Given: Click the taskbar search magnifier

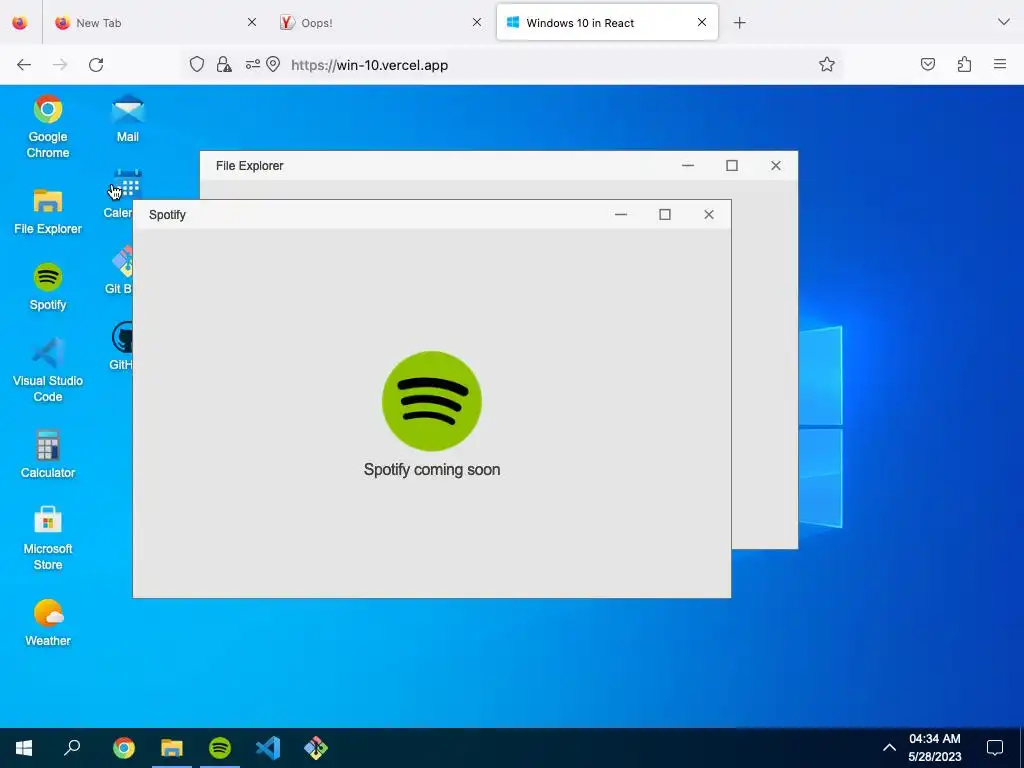Looking at the screenshot, I should click(72, 748).
